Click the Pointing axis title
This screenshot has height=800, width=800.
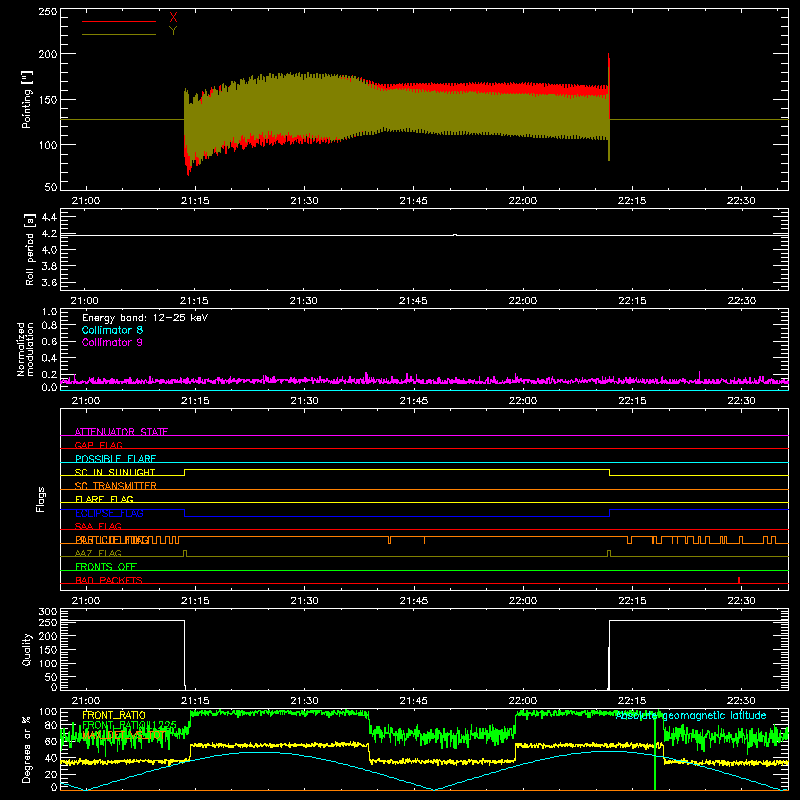coord(27,99)
